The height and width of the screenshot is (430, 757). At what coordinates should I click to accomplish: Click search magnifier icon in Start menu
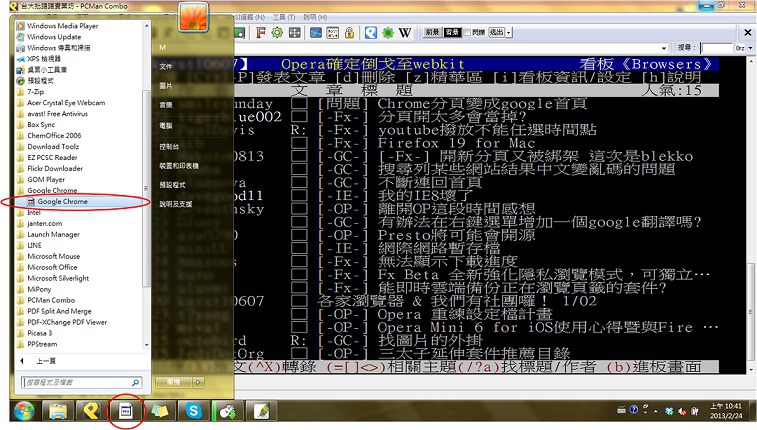pyautogui.click(x=135, y=382)
